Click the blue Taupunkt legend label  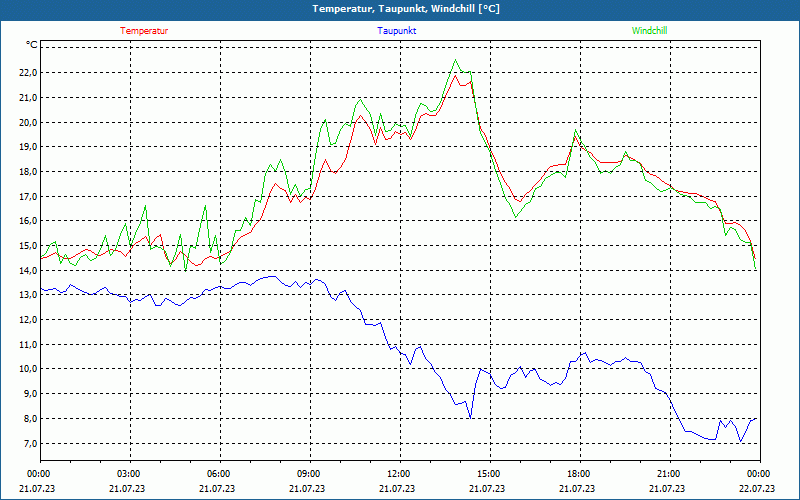point(397,31)
